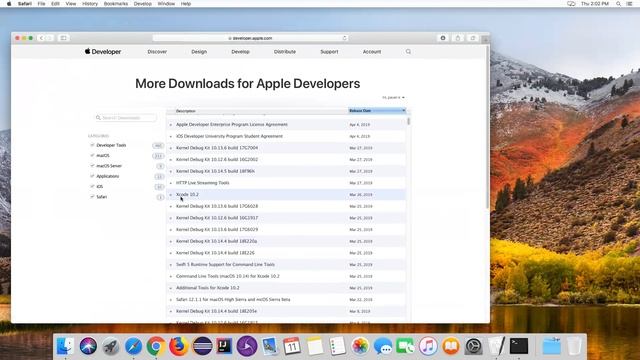Open System Preferences from the dock
The height and width of the screenshot is (360, 640).
(473, 346)
